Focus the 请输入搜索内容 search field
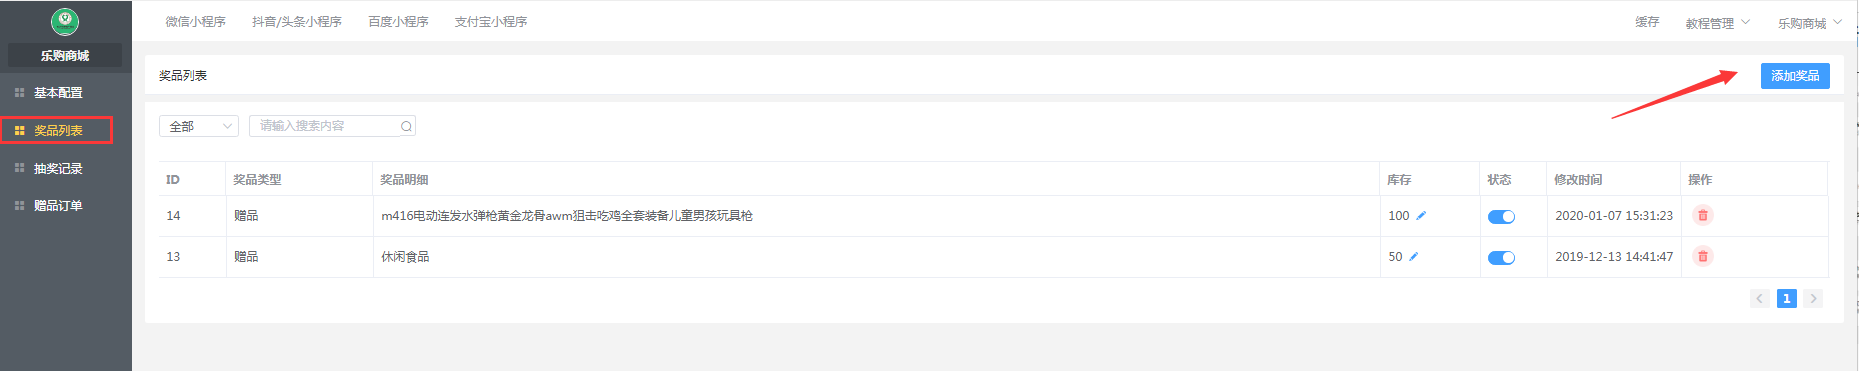Image resolution: width=1859 pixels, height=371 pixels. [332, 126]
